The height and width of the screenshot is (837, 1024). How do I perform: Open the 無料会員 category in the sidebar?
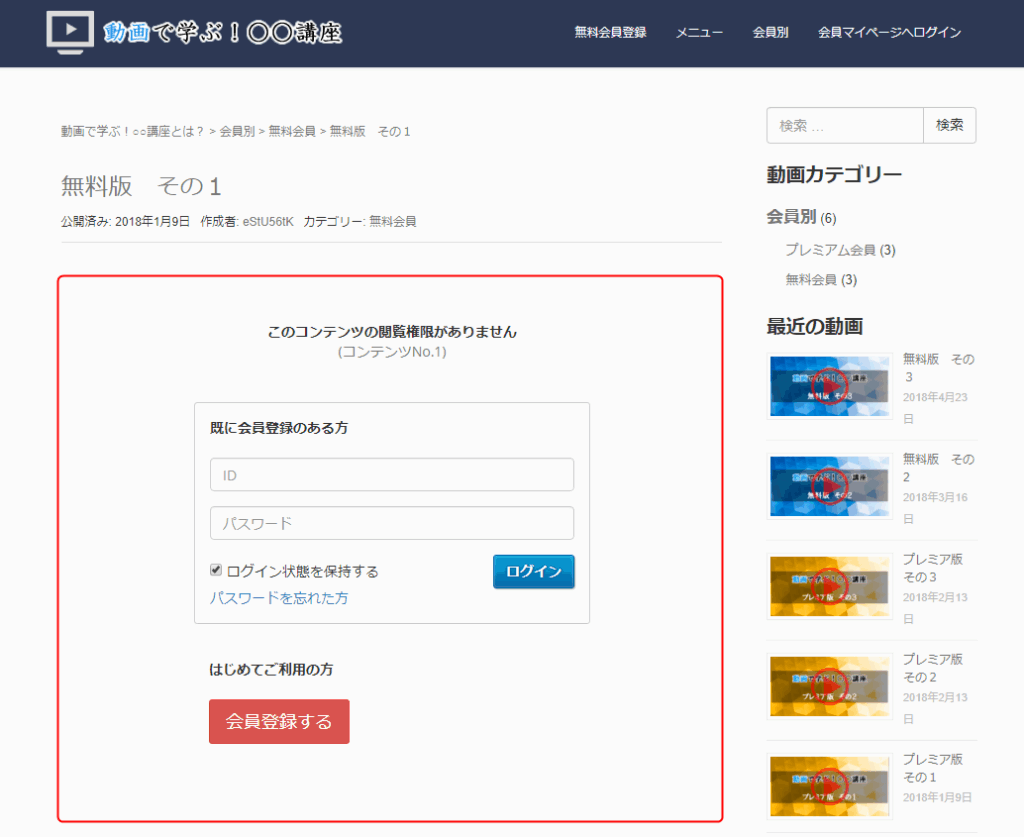(x=811, y=280)
